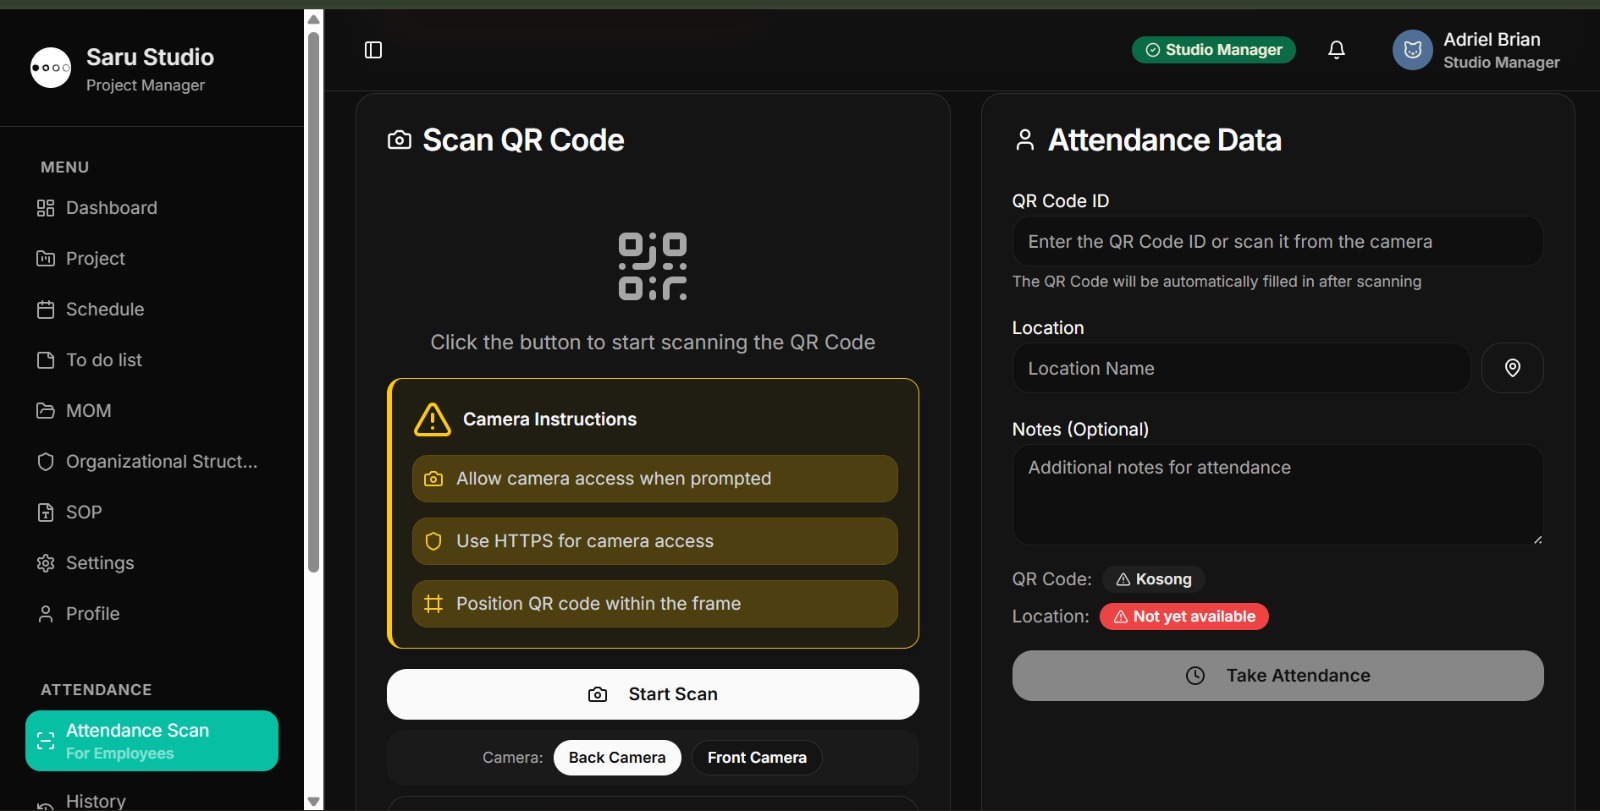Screen dimensions: 1600x811
Task: Open the Dashboard menu item
Action: tap(152, 208)
